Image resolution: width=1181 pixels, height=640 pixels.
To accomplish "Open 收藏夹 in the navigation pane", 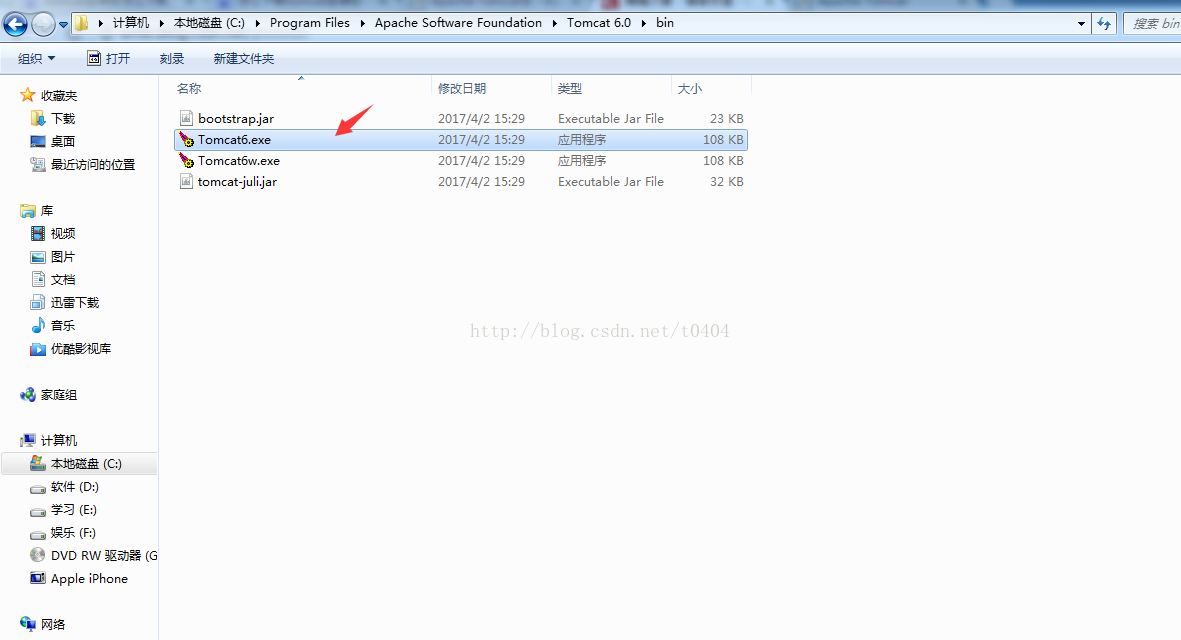I will coord(59,96).
